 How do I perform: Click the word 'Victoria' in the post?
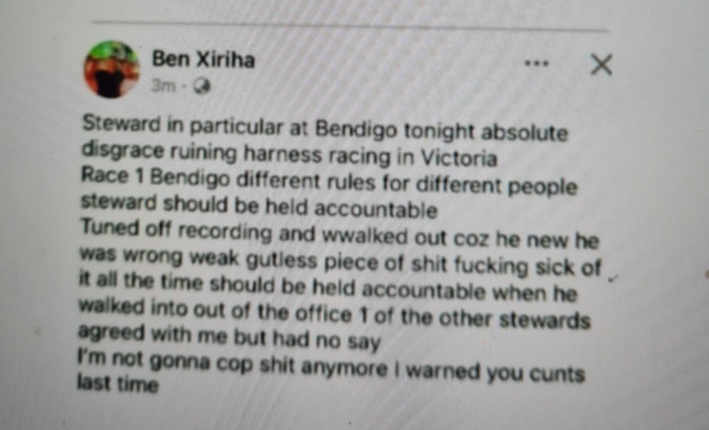459,158
